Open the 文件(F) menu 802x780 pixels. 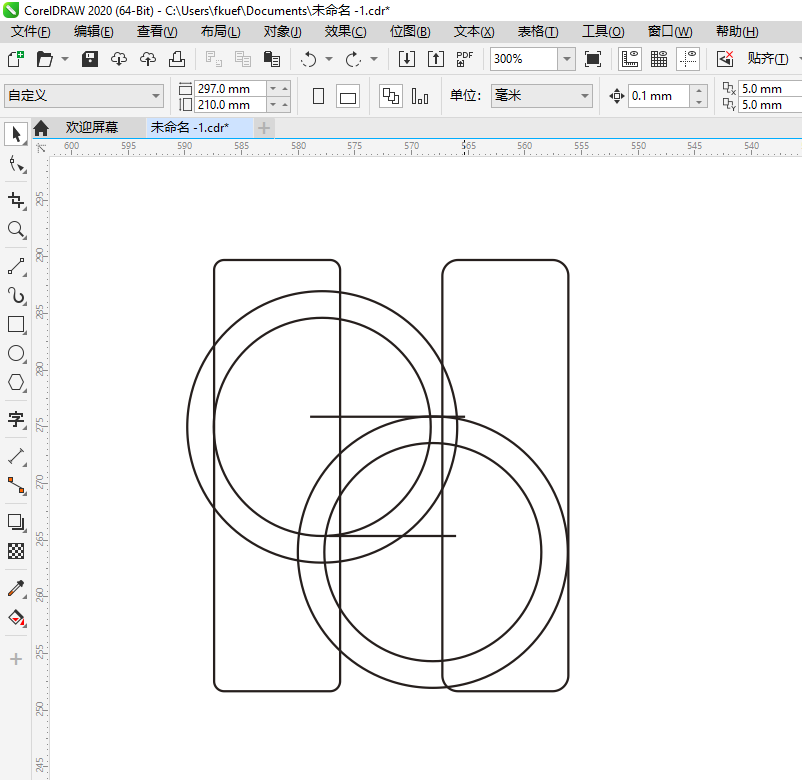pyautogui.click(x=31, y=32)
